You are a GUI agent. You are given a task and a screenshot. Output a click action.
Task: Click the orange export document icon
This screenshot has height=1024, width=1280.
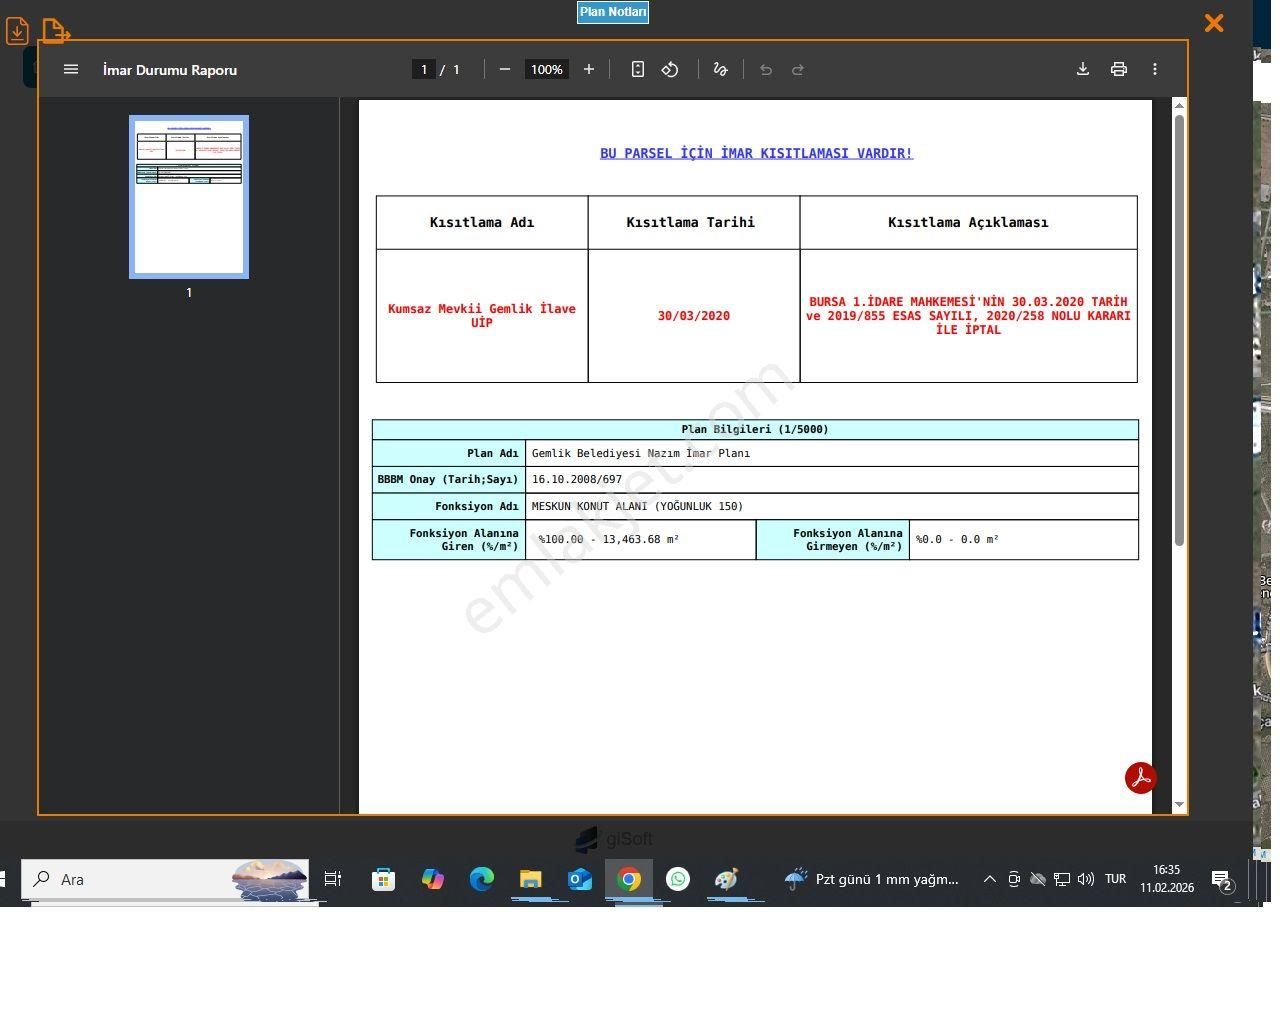(56, 31)
